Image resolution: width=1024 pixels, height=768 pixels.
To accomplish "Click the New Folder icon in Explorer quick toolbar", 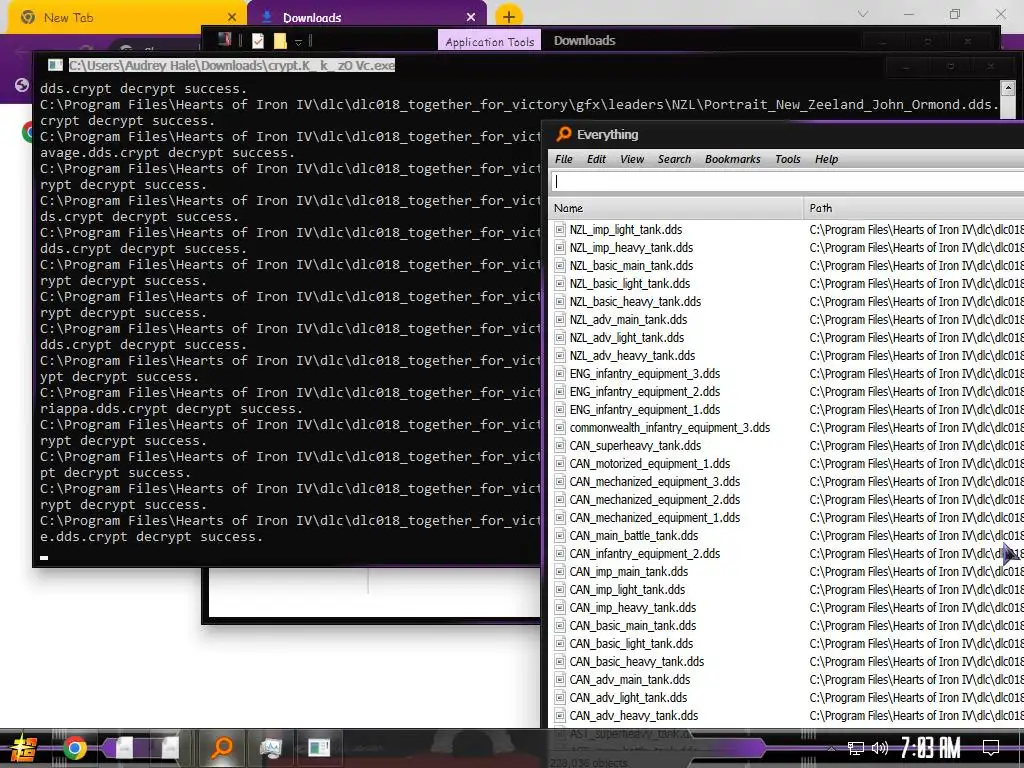I will tap(280, 41).
